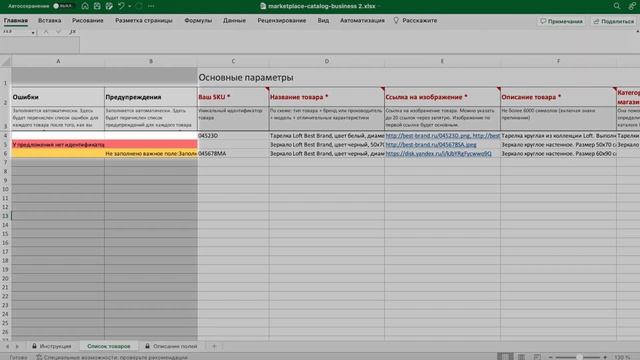Open the disk.yandex.ru image link
This screenshot has width=640, height=360.
[x=438, y=153]
